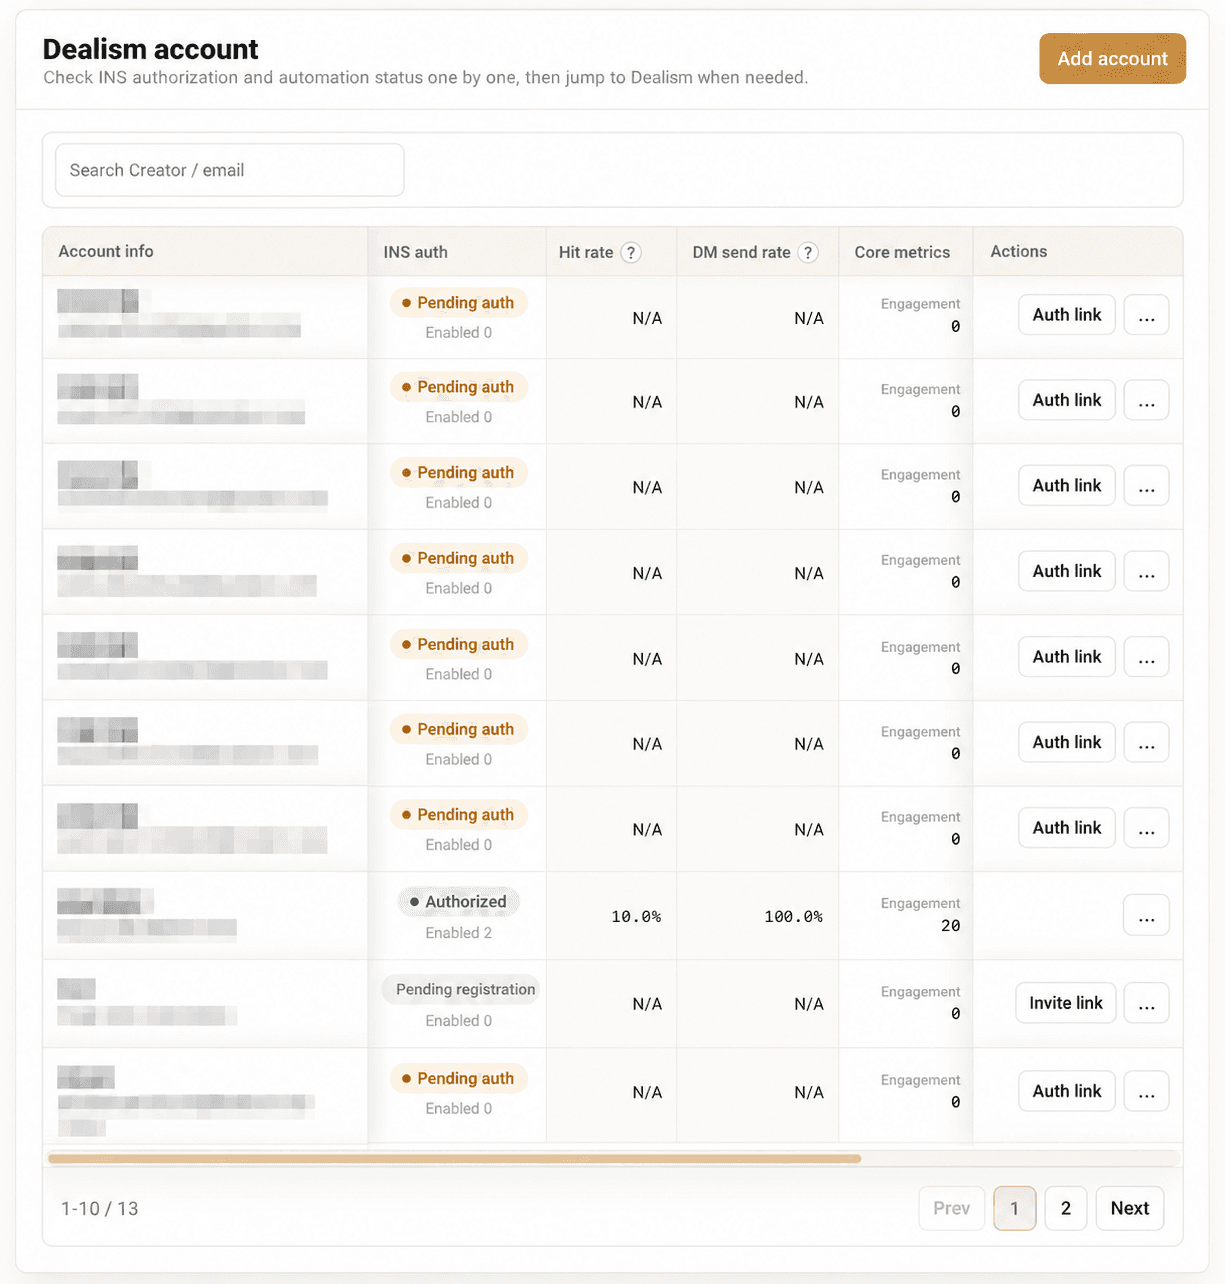This screenshot has height=1284, width=1225.
Task: Click the Account info column header
Action: pos(106,251)
